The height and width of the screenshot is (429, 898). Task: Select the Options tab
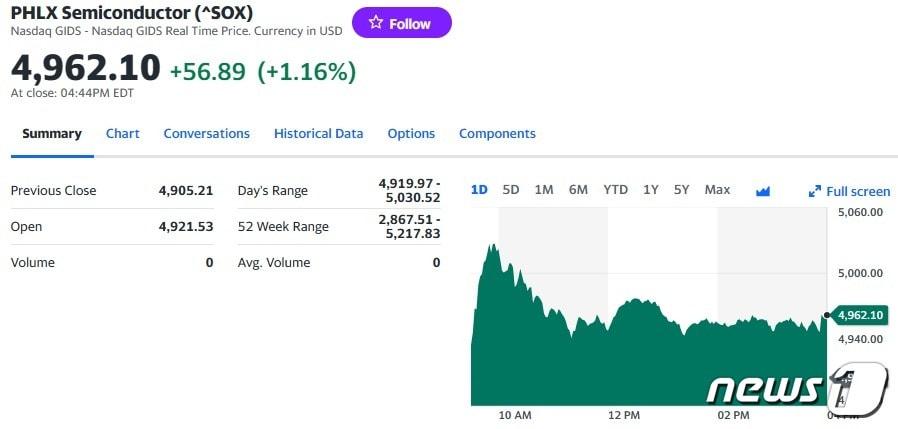(x=411, y=133)
